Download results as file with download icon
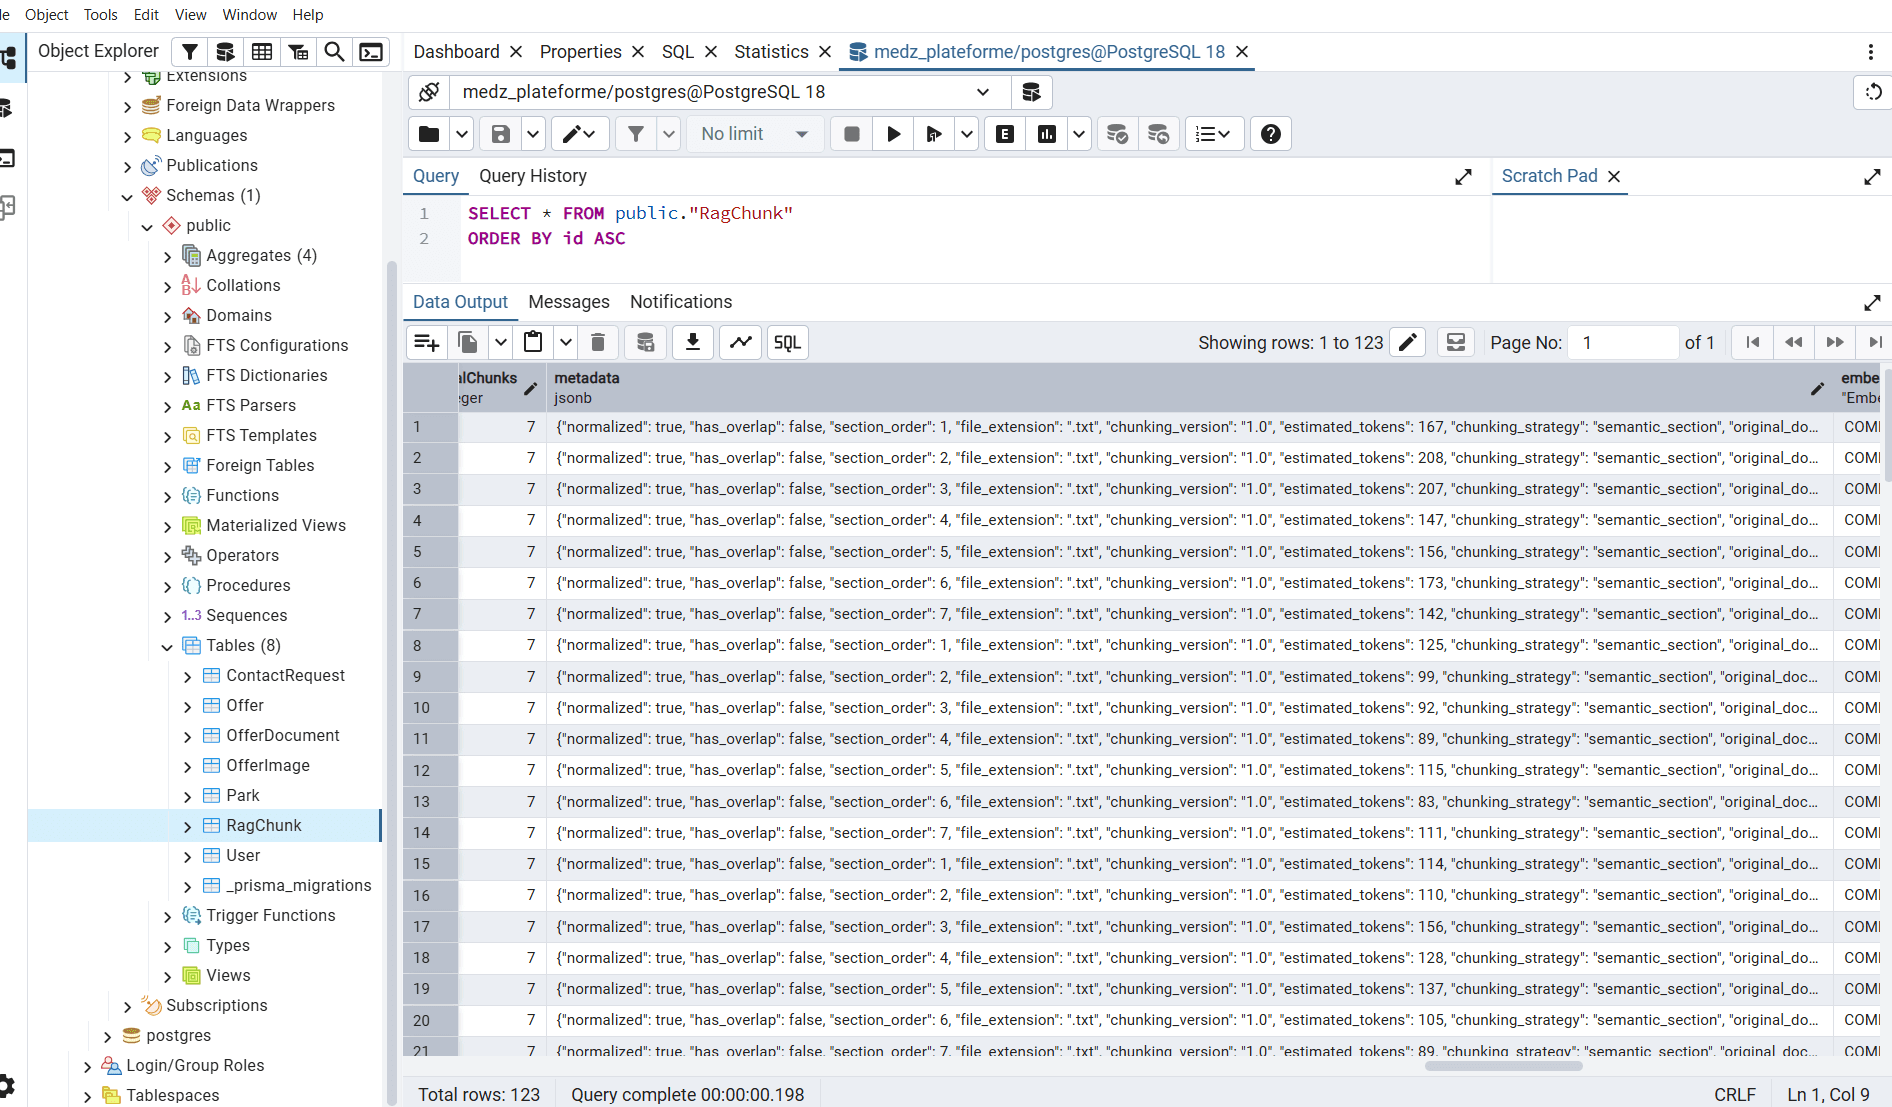1892x1107 pixels. [692, 342]
